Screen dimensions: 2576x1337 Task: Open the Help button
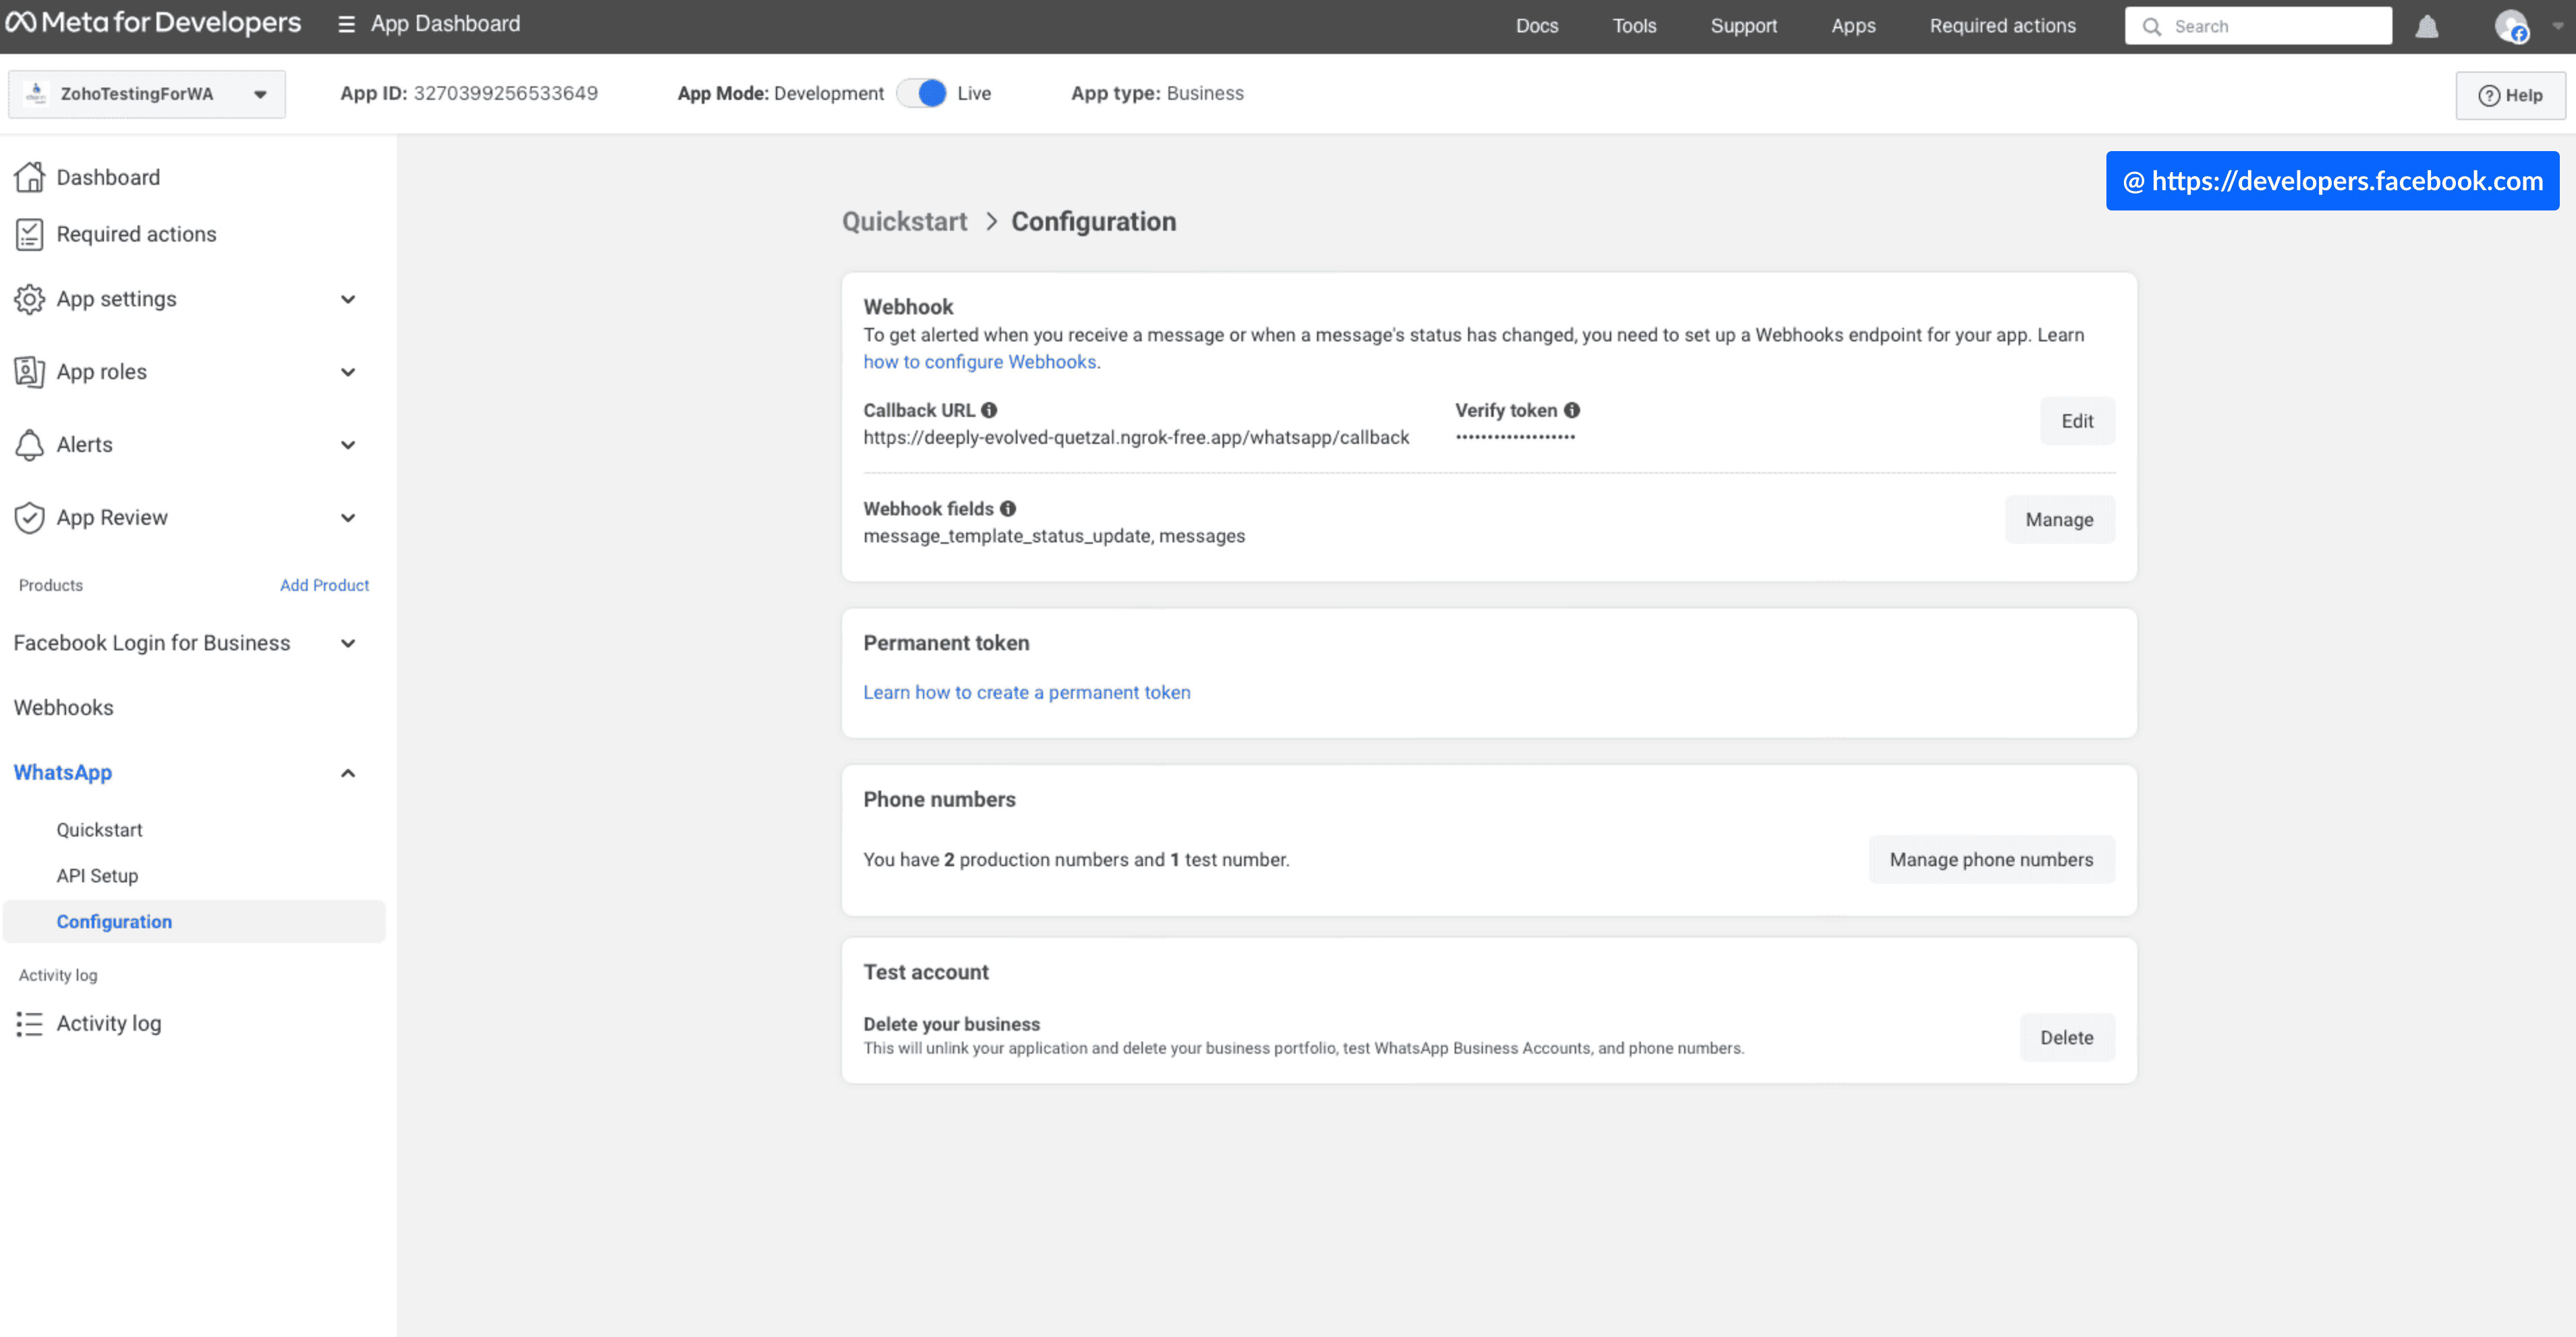[x=2512, y=95]
